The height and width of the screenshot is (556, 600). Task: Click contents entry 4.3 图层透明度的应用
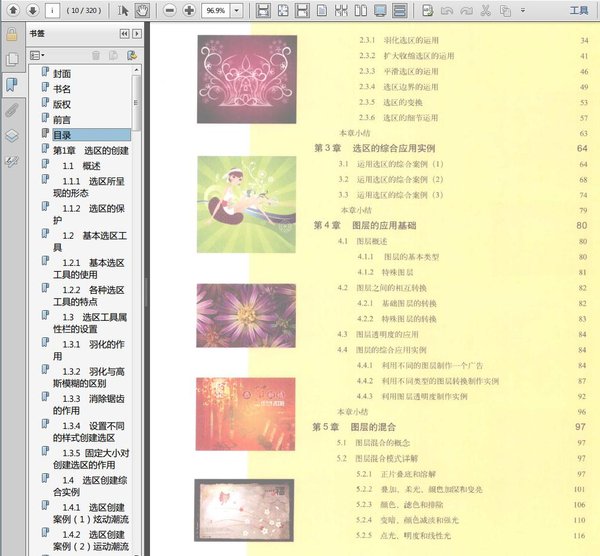(x=378, y=334)
